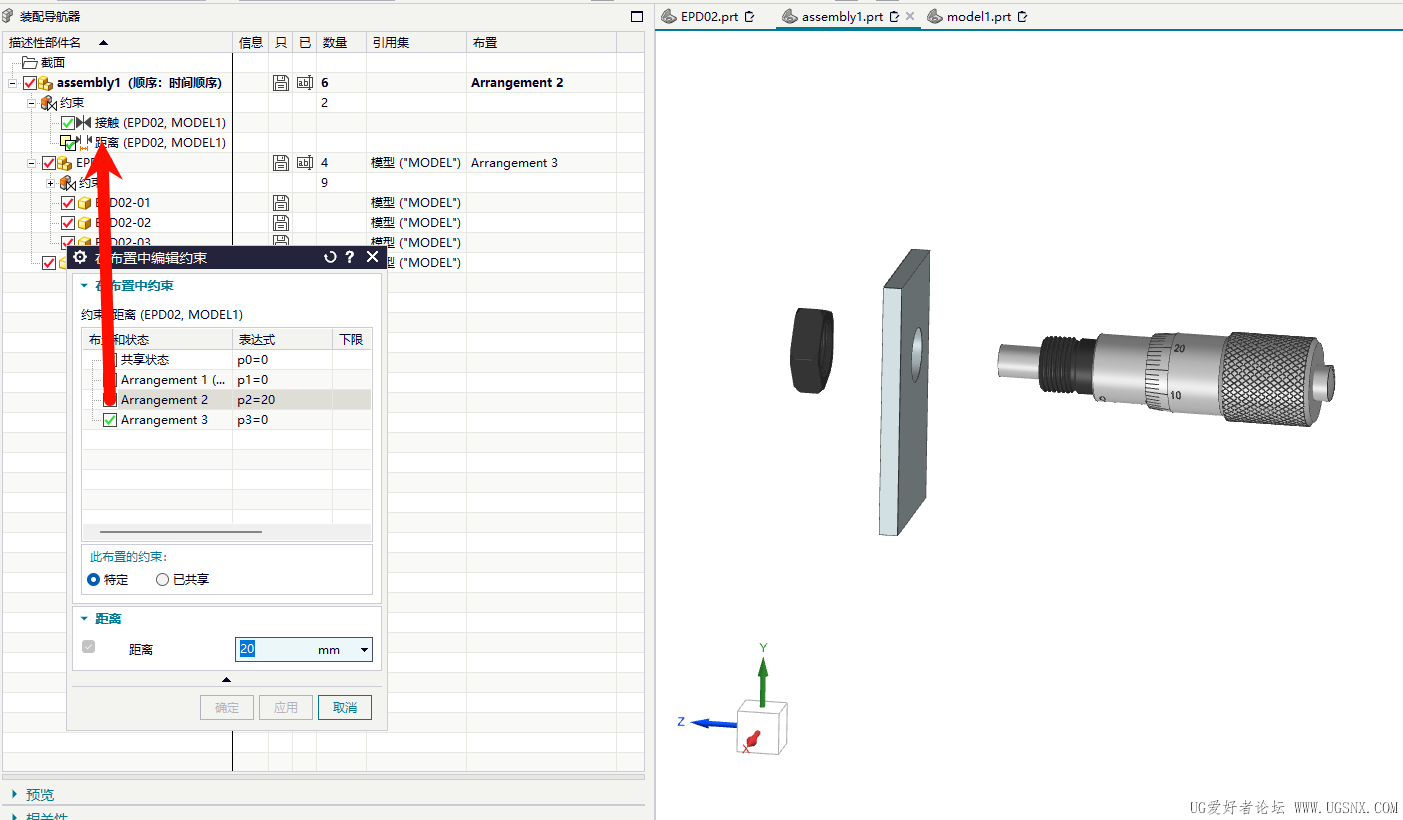Reset the edit constraint dialog

click(330, 257)
